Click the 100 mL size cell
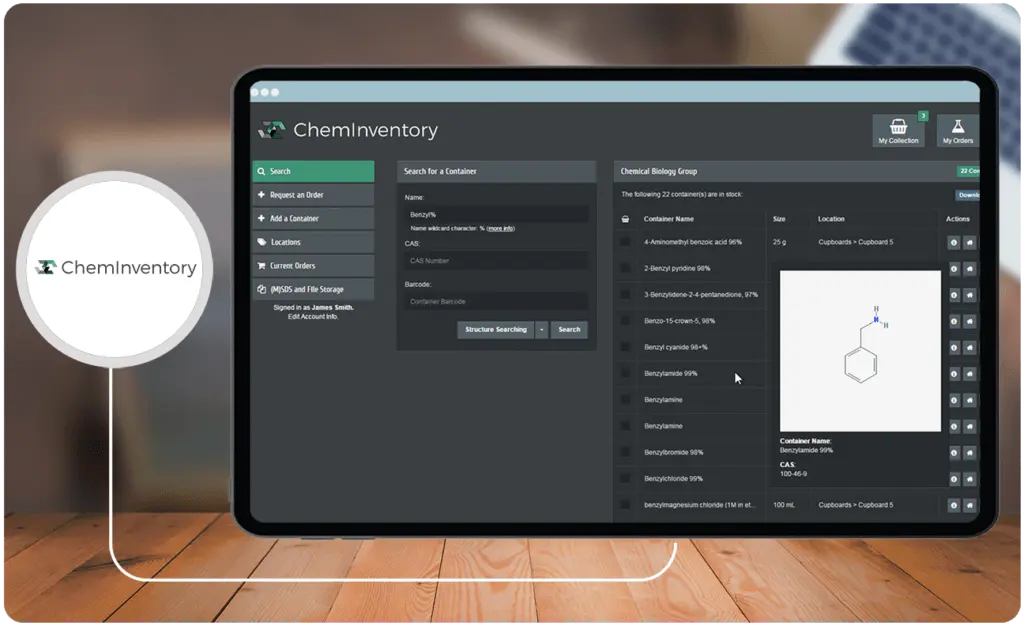 pos(784,505)
